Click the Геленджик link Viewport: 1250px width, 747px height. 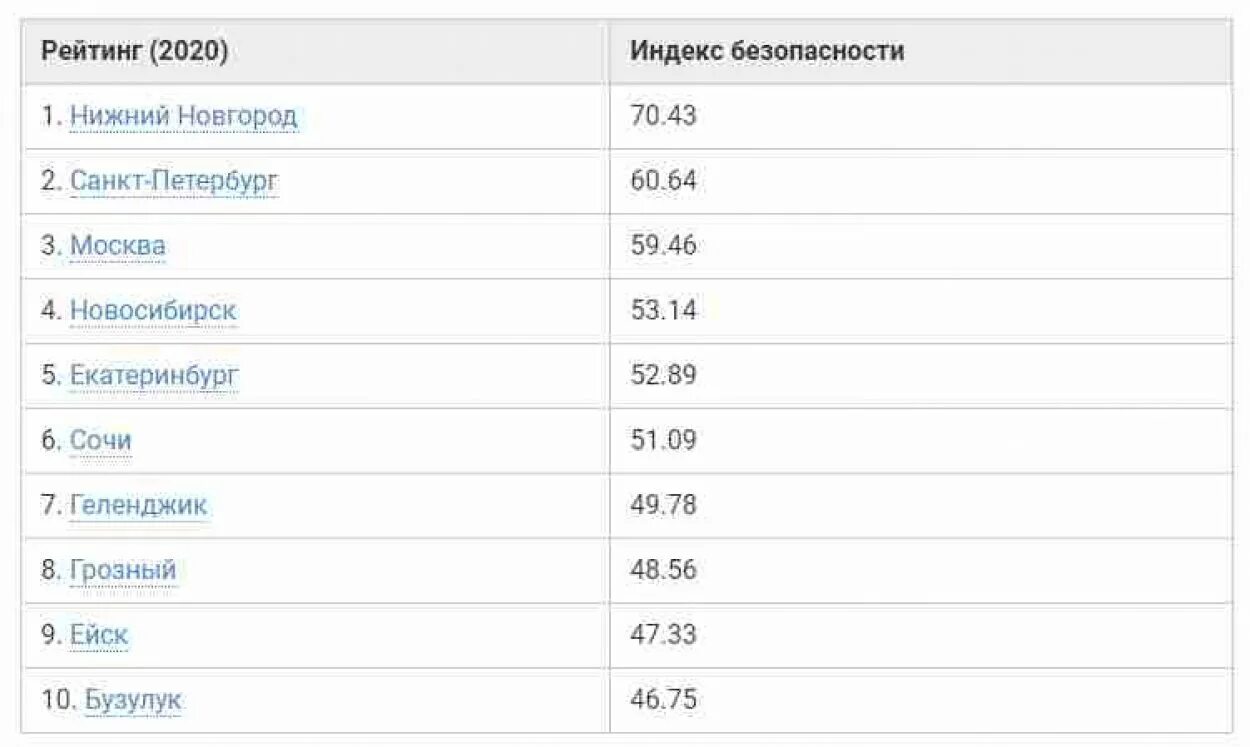tap(138, 505)
